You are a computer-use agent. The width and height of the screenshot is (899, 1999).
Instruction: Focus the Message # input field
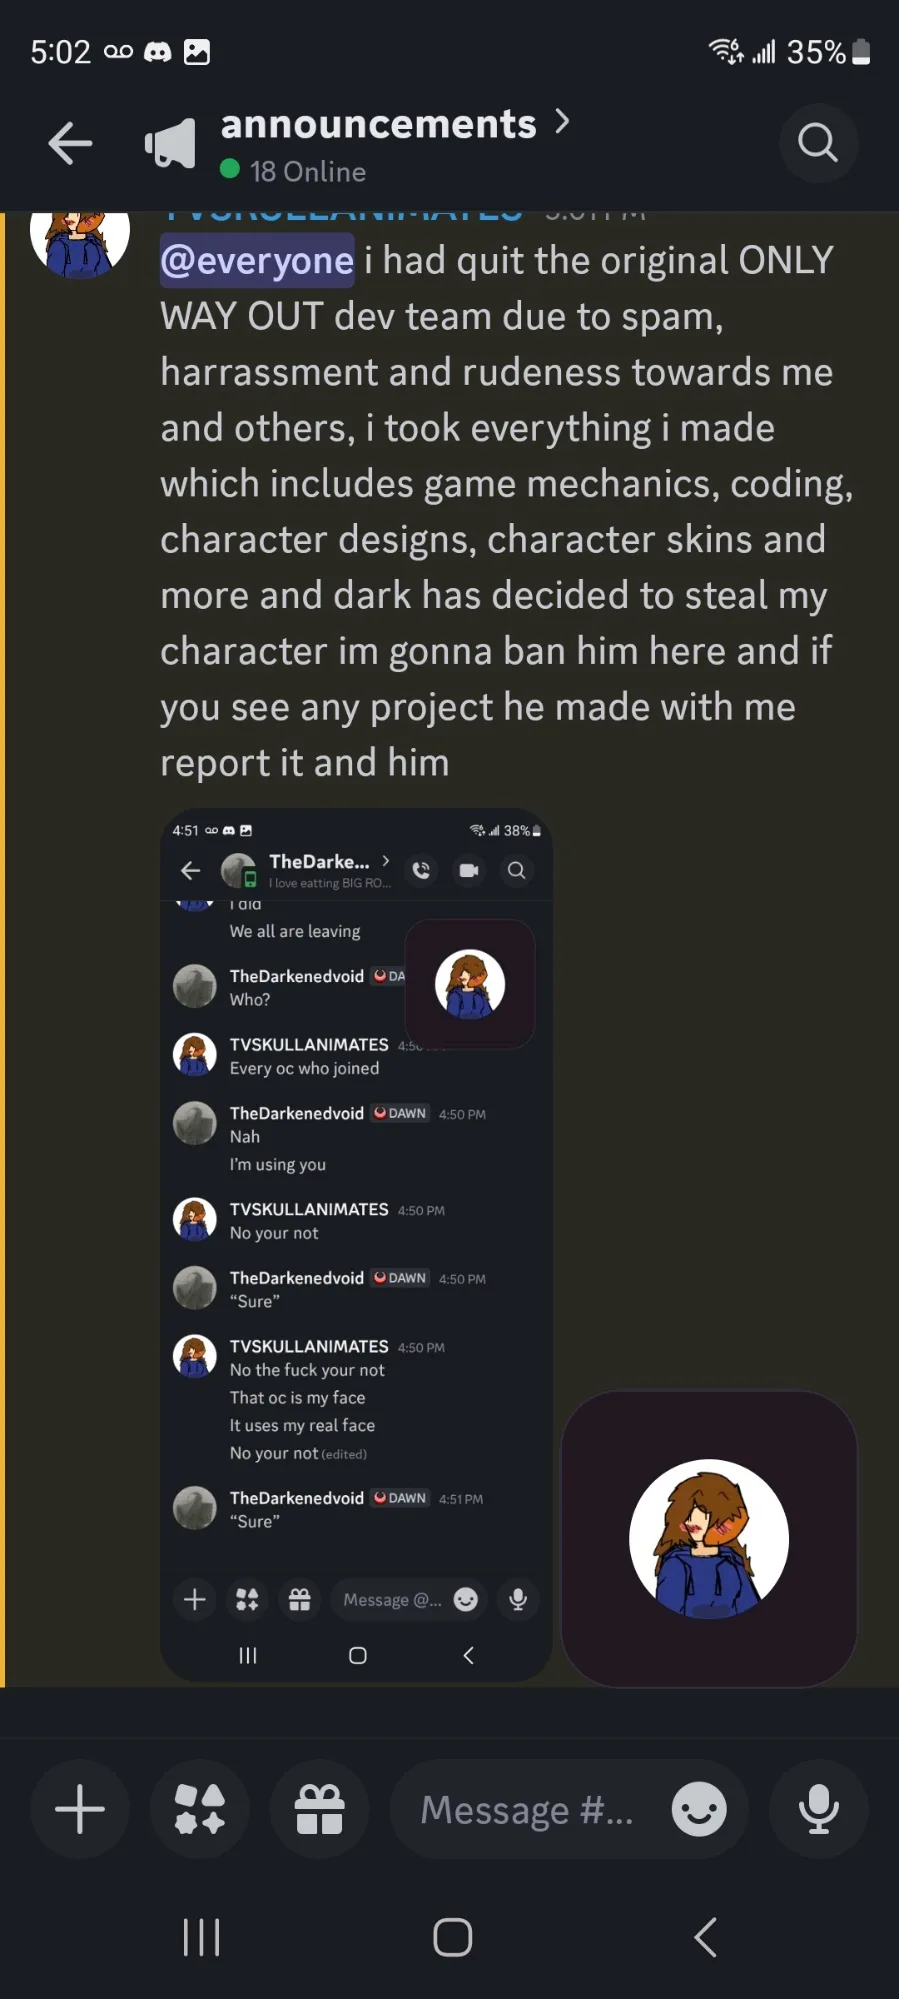527,1809
